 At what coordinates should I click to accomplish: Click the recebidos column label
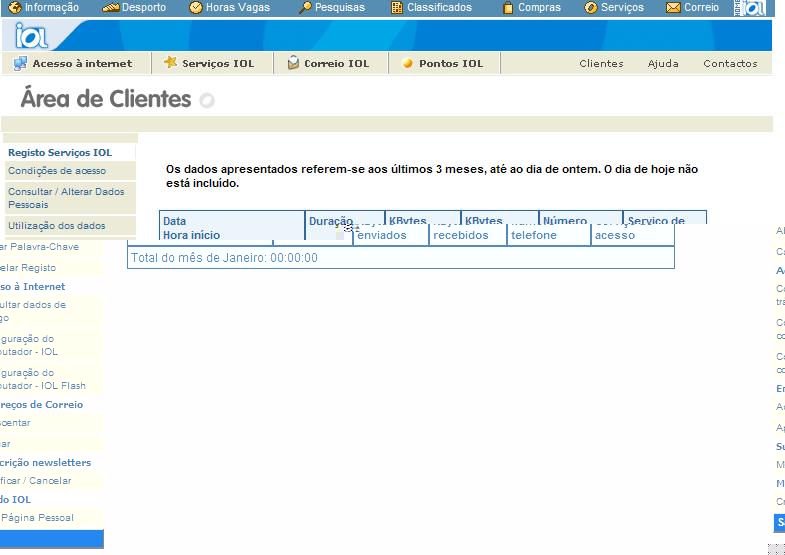(461, 235)
